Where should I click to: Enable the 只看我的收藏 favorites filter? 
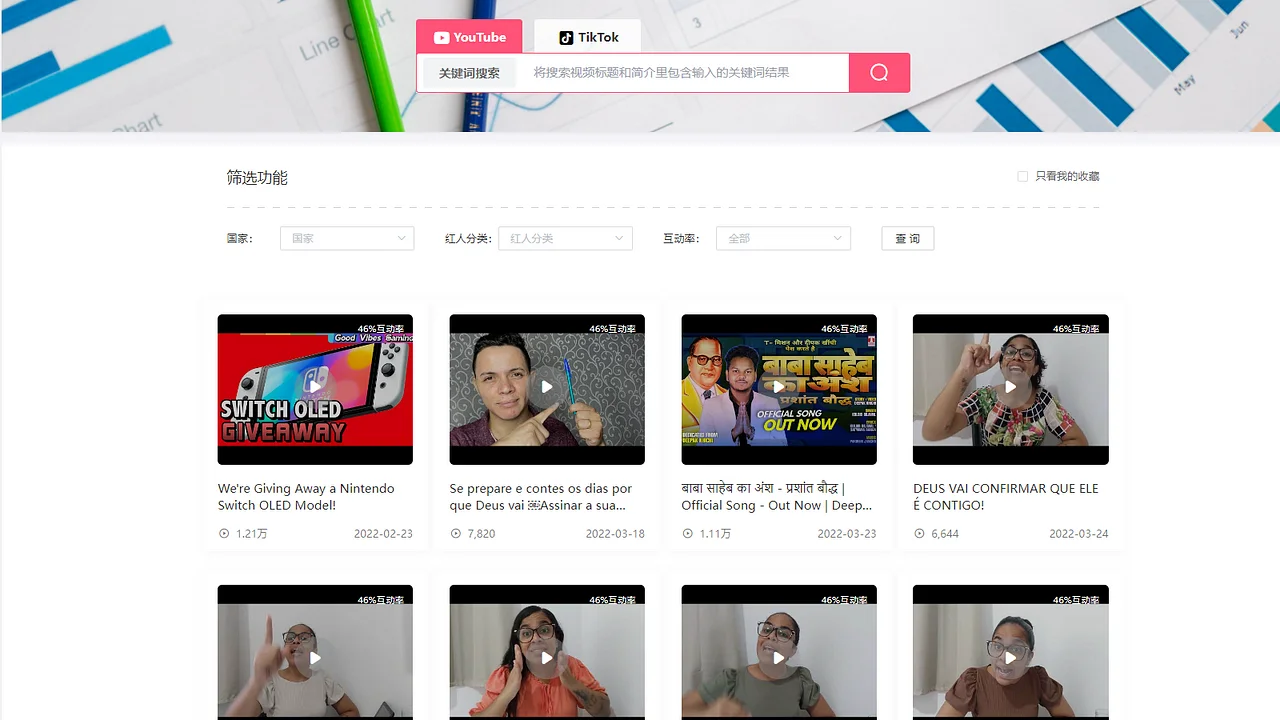pyautogui.click(x=1023, y=176)
